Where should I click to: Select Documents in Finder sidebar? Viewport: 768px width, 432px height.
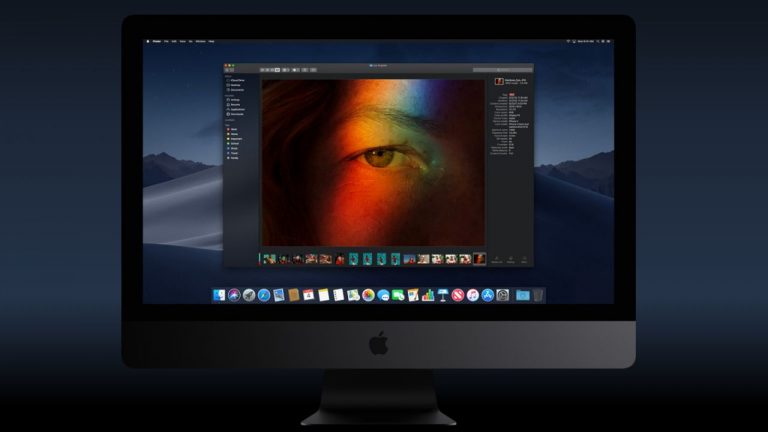[x=236, y=90]
